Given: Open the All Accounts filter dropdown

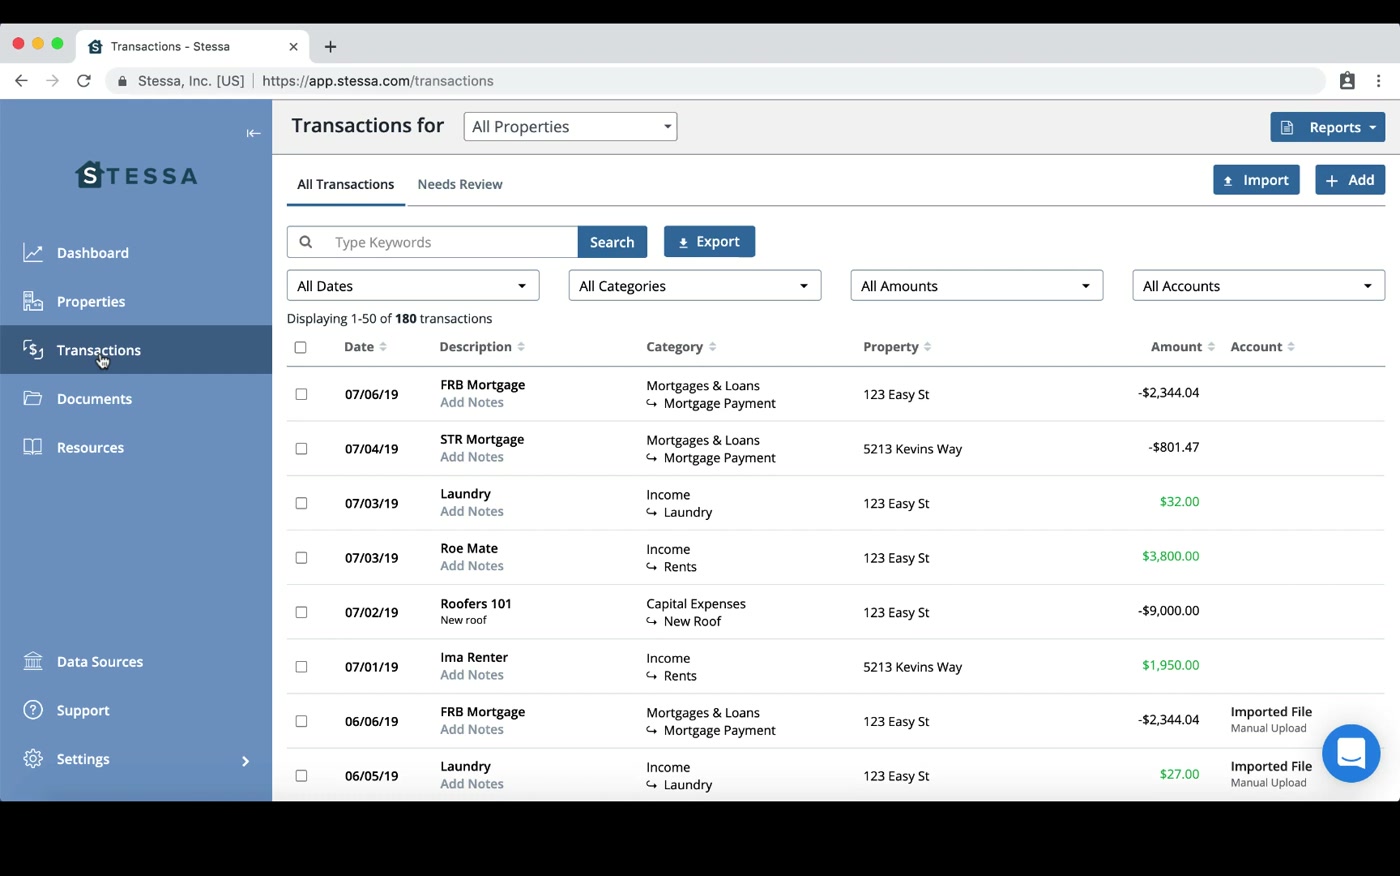Looking at the screenshot, I should pos(1258,285).
